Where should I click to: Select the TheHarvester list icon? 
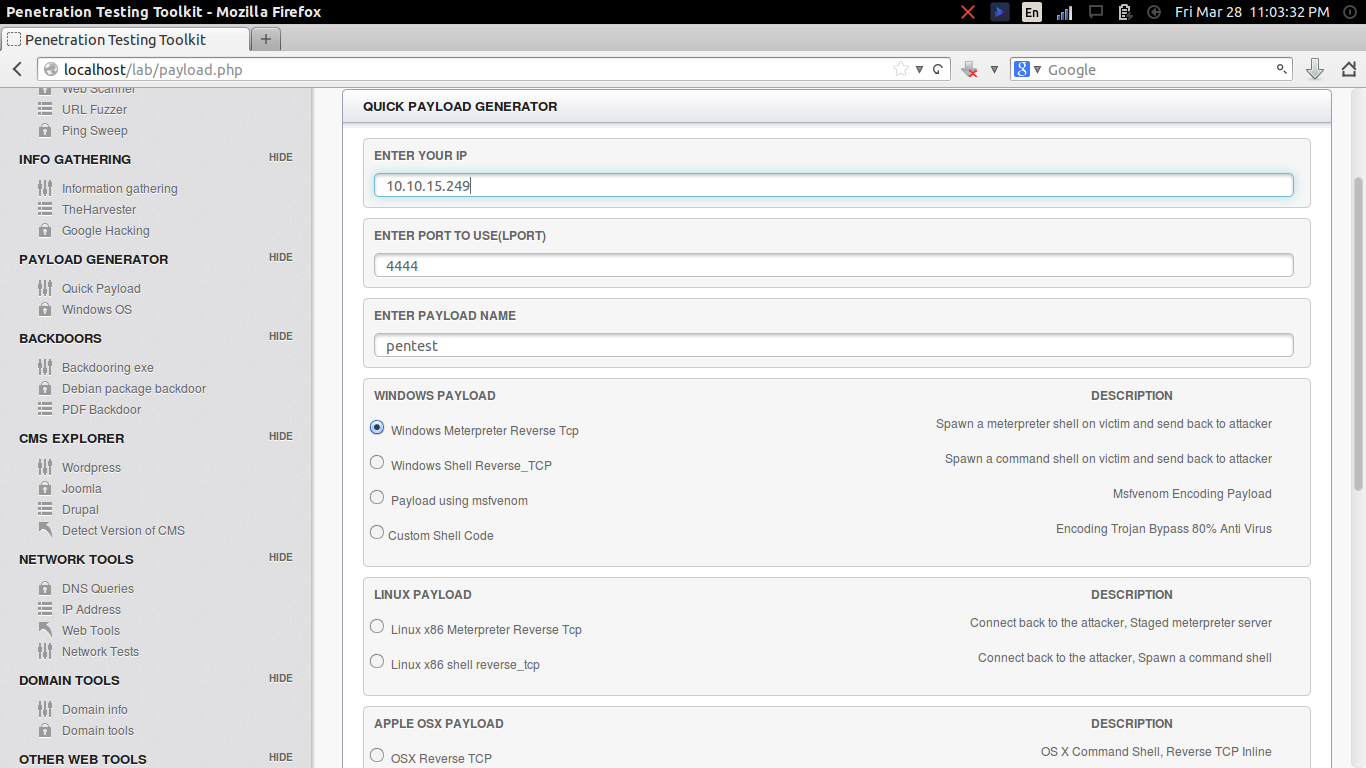(44, 209)
